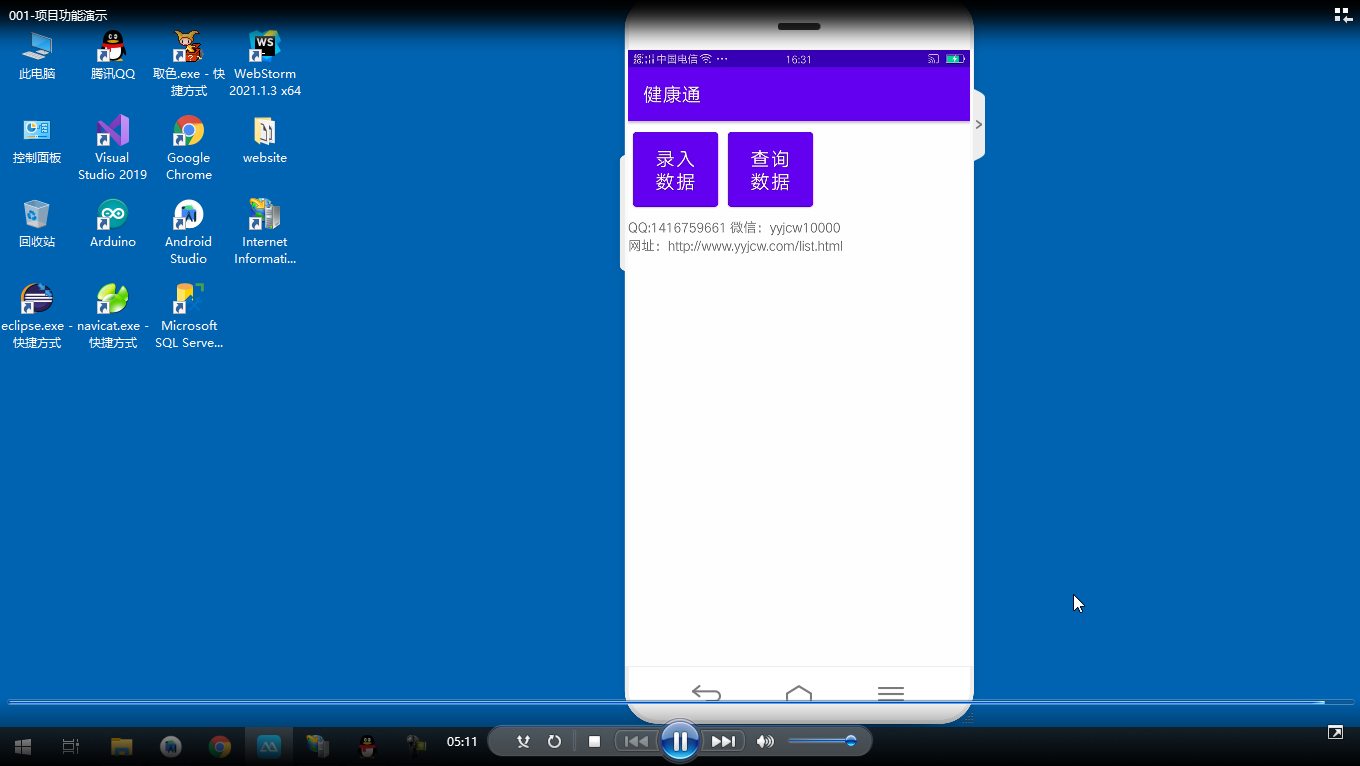Open the Windows Start menu
This screenshot has width=1360, height=766.
[x=23, y=746]
